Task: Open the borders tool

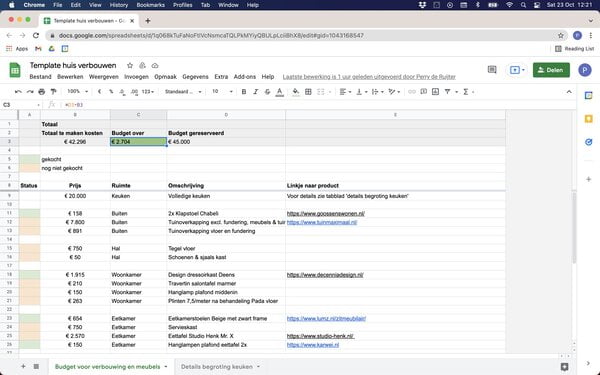Action: pos(308,92)
